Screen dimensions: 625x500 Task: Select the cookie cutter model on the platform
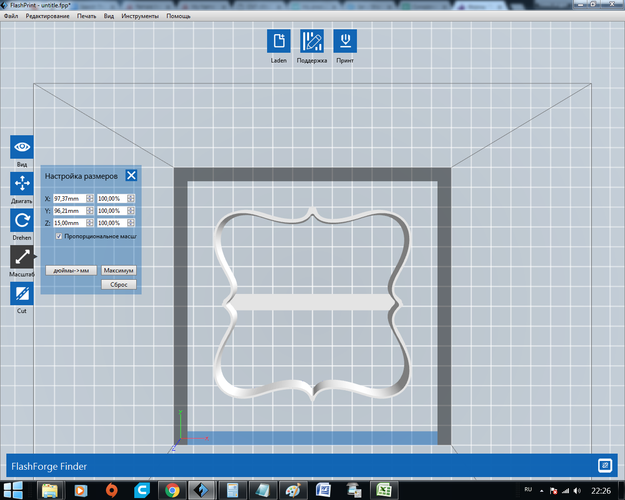[x=312, y=303]
